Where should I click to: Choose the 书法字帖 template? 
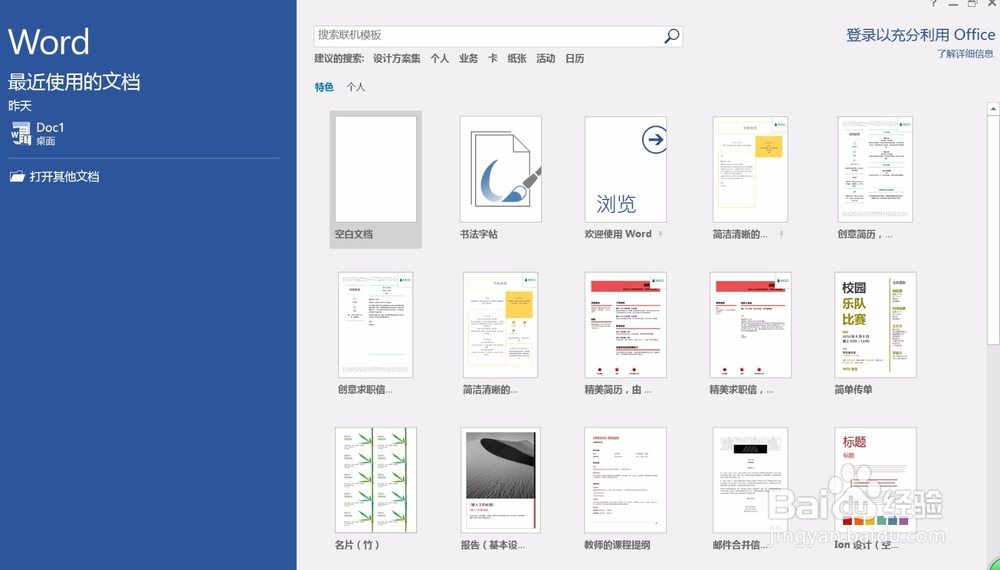pos(501,169)
